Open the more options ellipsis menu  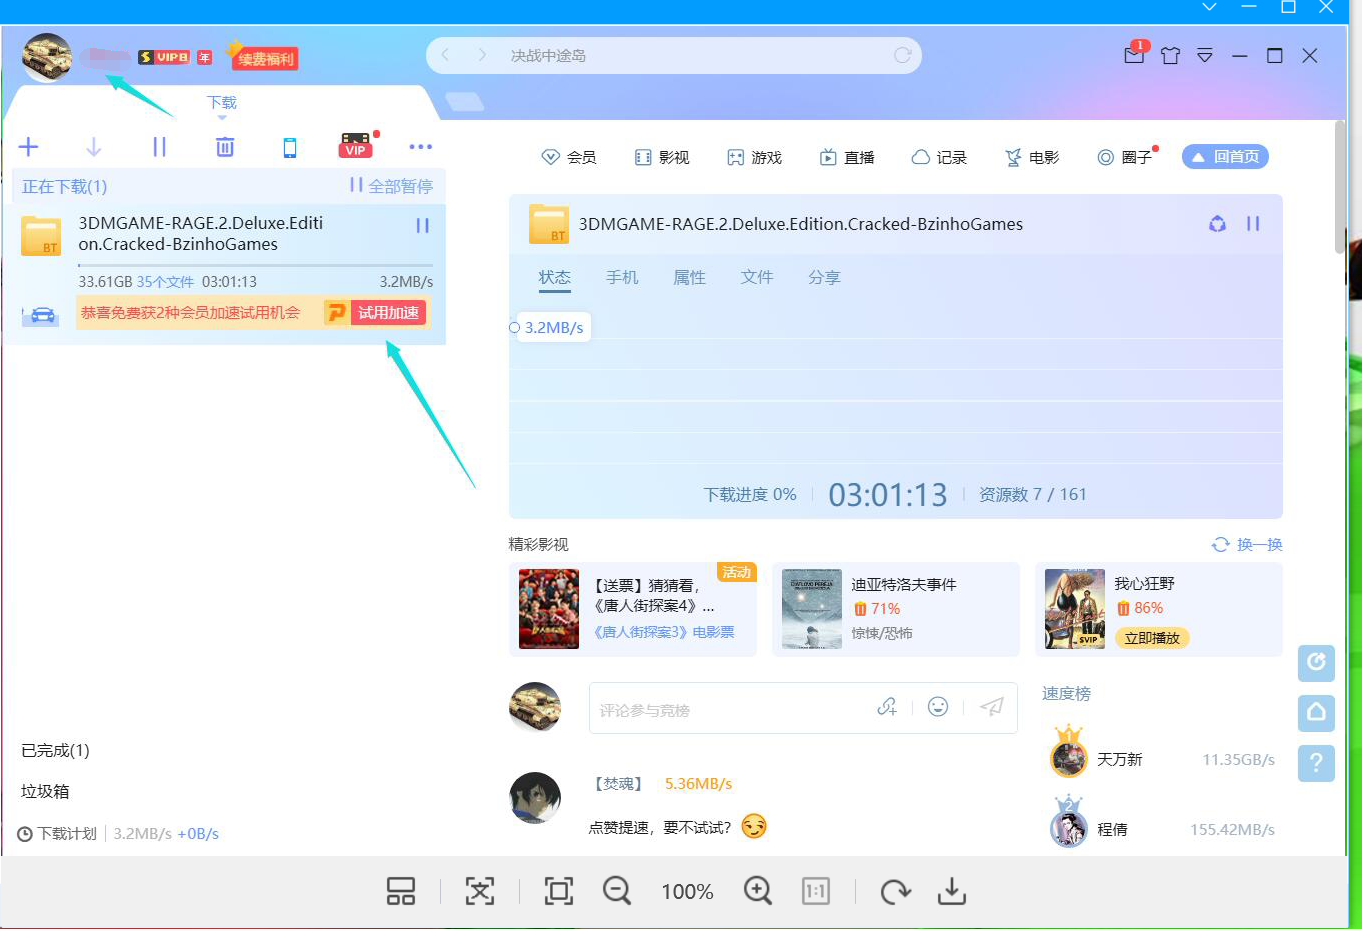tap(420, 146)
